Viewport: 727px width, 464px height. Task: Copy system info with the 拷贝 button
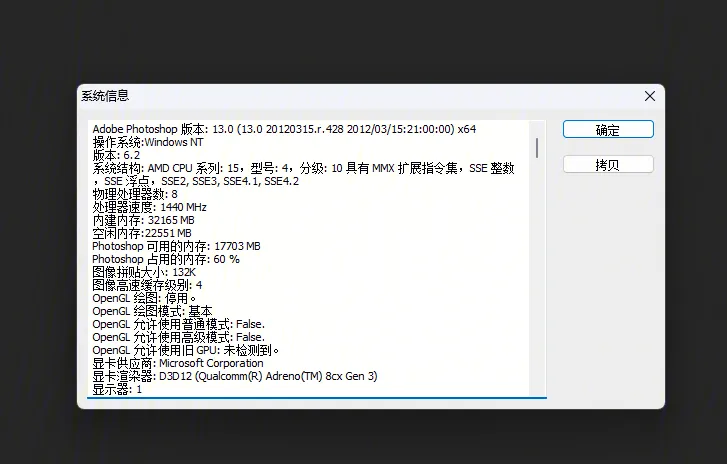(x=608, y=165)
